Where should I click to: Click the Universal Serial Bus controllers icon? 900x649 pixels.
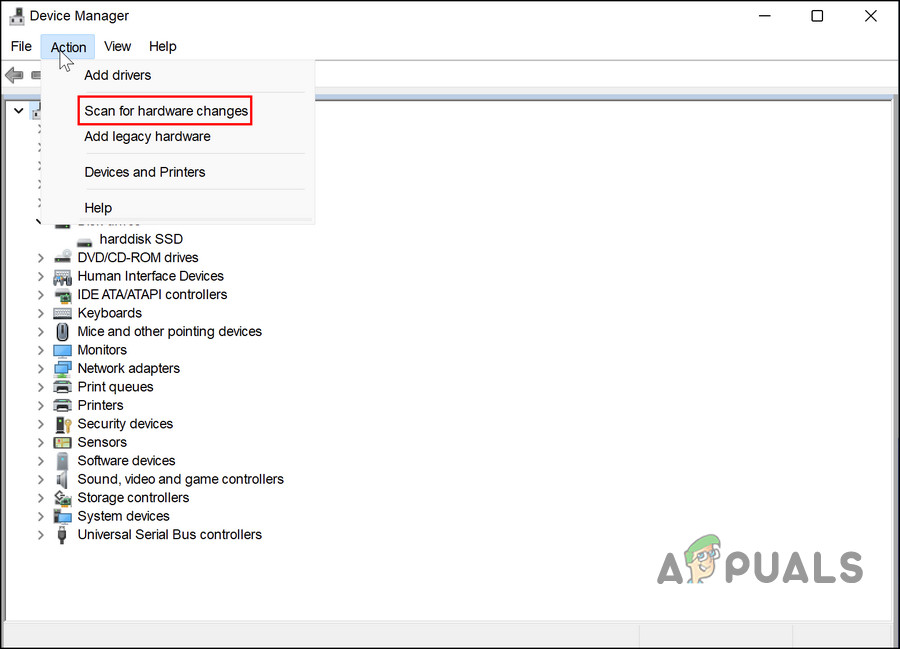[x=63, y=535]
